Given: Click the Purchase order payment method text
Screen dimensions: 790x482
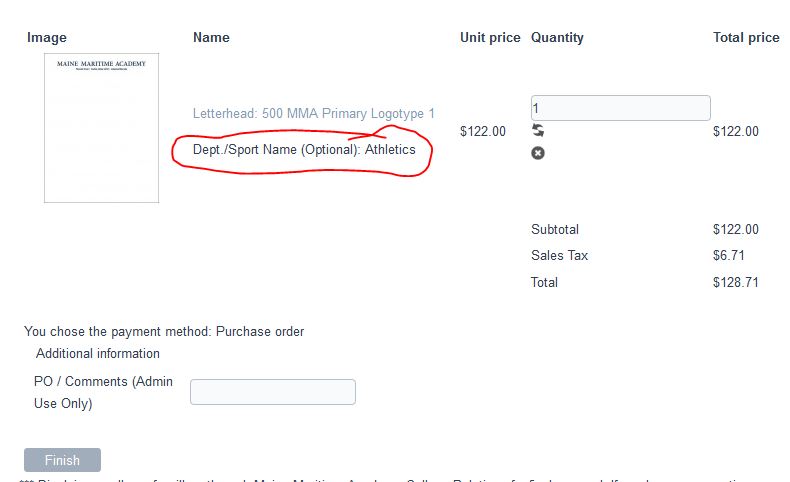Looking at the screenshot, I should [260, 332].
